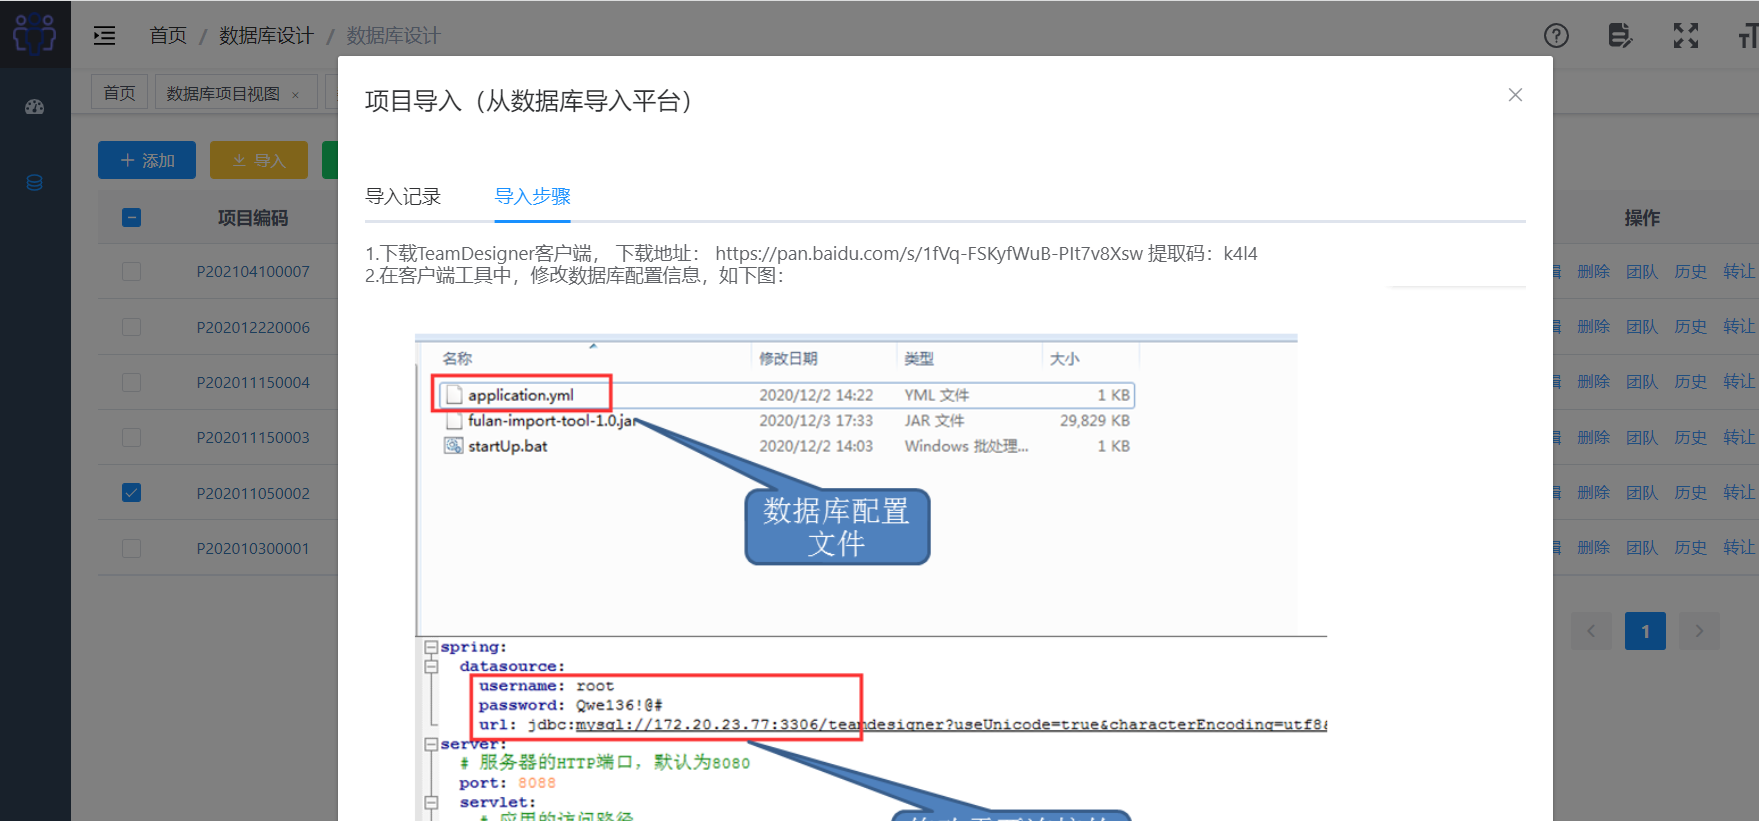The height and width of the screenshot is (821, 1759).
Task: Click 删除 in the P202010300001 row
Action: click(x=1593, y=548)
